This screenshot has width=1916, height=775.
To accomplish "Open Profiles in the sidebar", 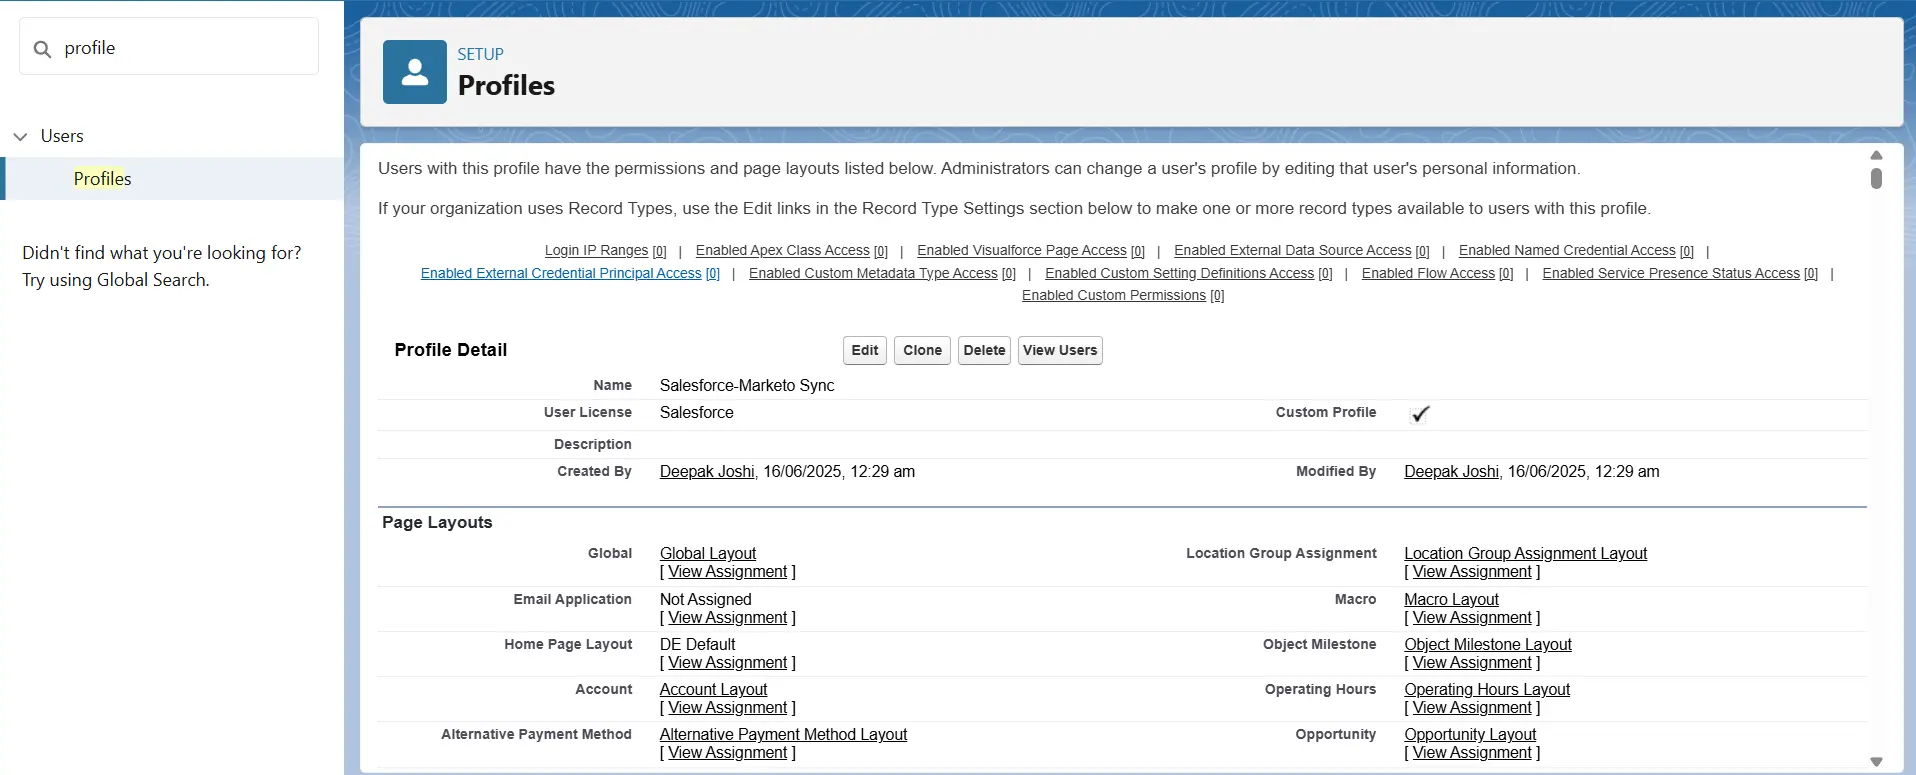I will pyautogui.click(x=102, y=179).
